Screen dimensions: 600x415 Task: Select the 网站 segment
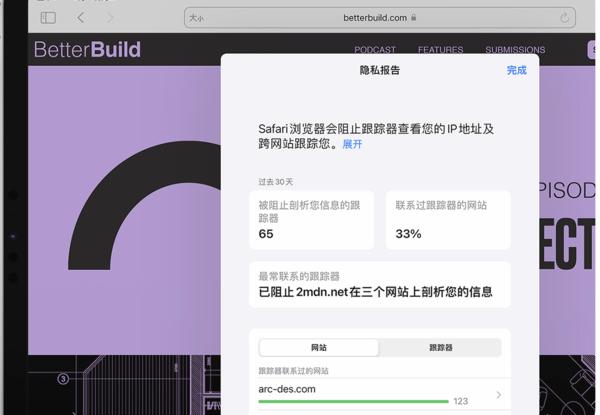(319, 347)
